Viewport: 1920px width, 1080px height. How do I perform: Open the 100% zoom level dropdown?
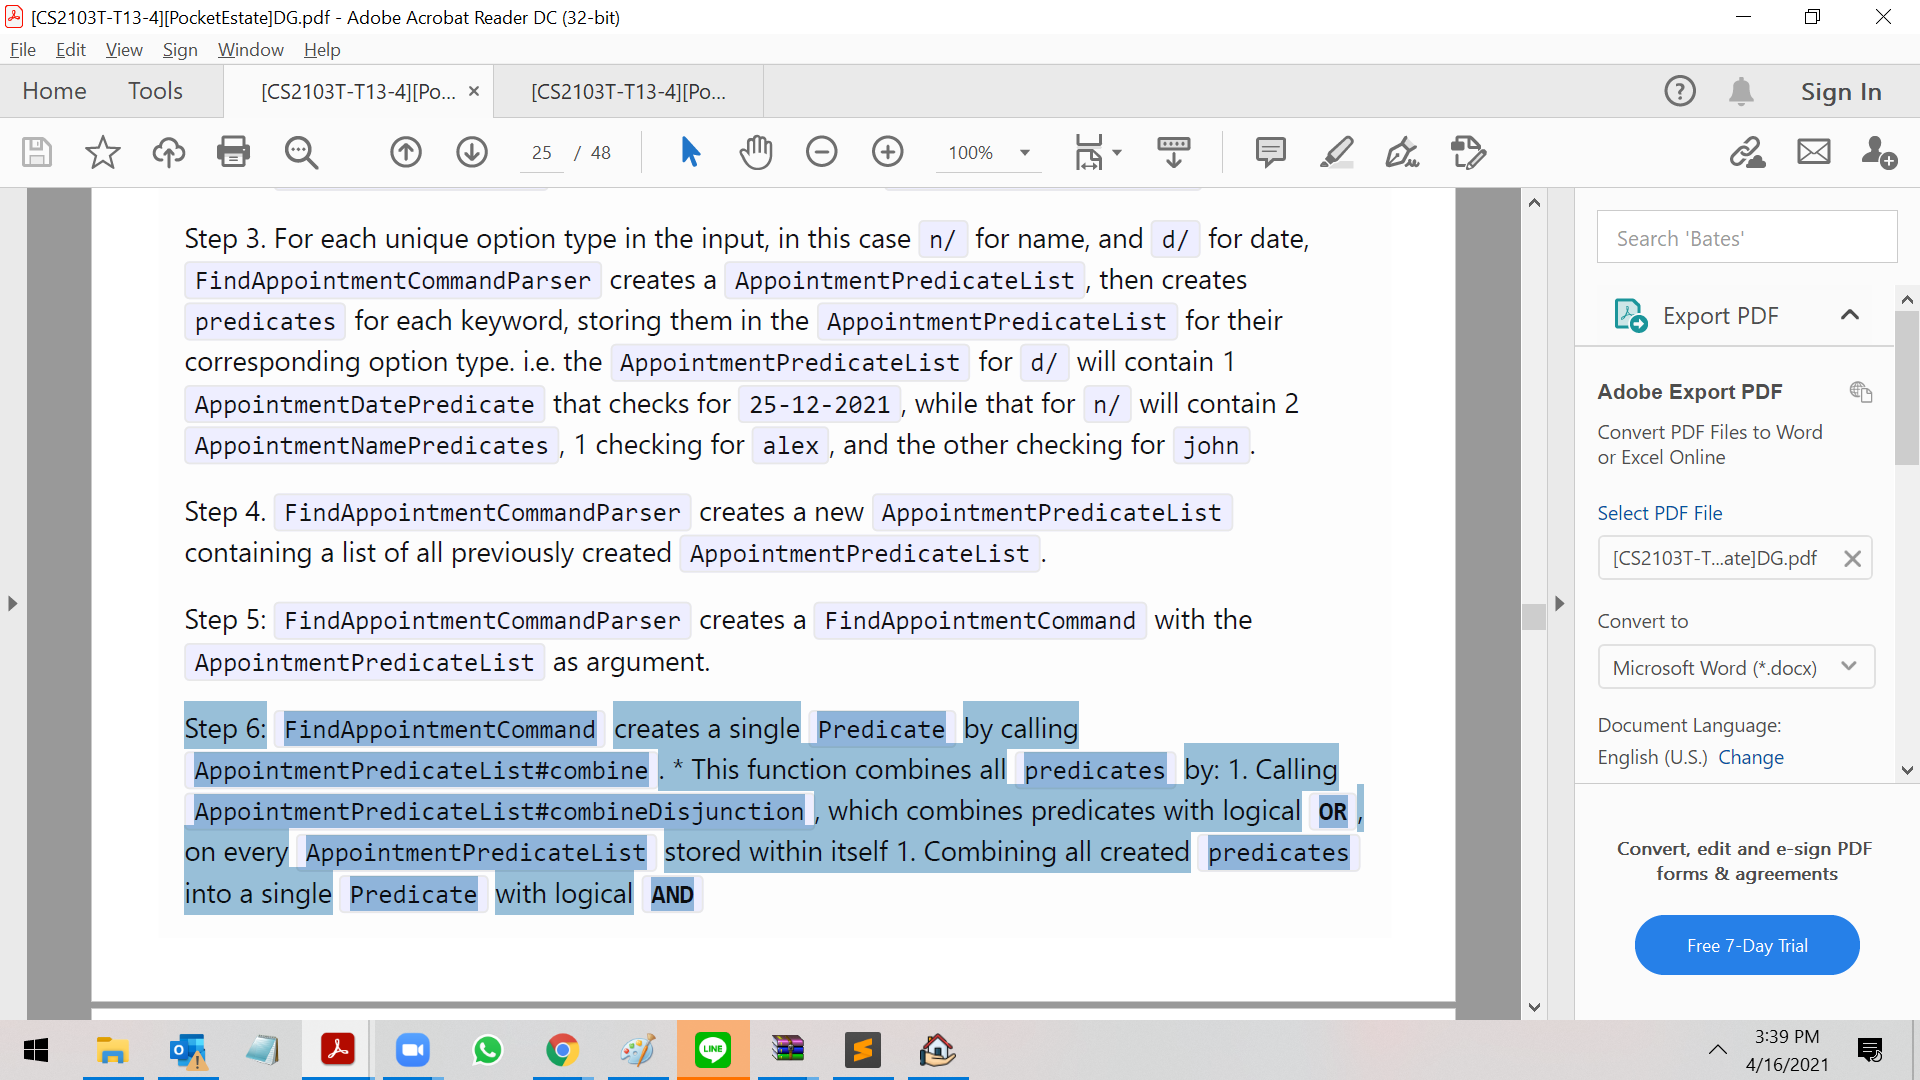tap(1025, 153)
